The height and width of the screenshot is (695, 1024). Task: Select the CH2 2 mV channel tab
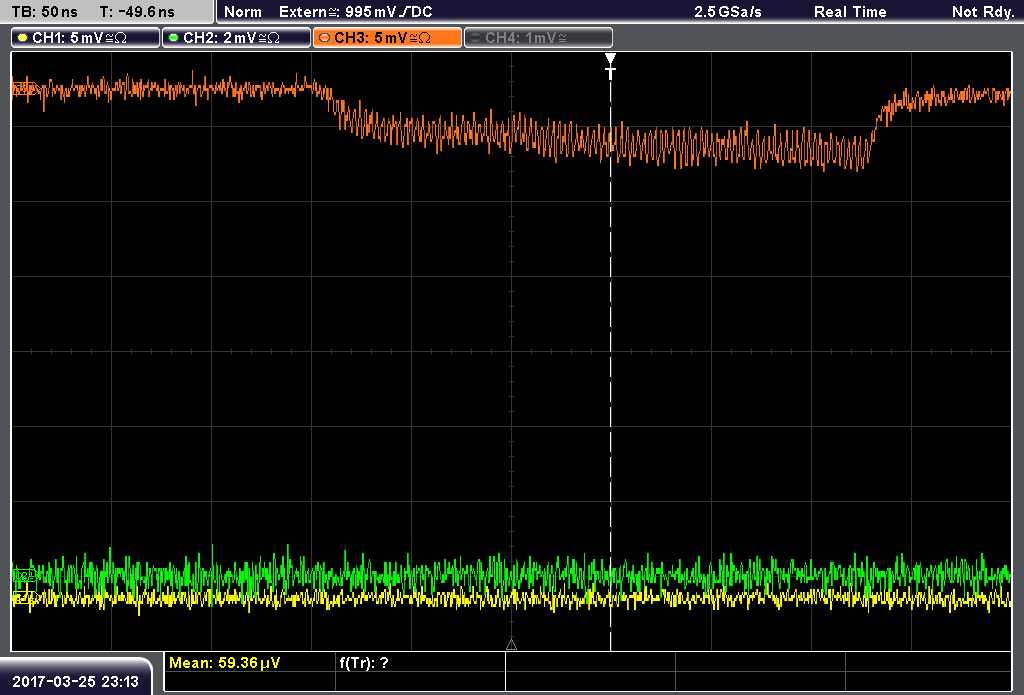click(236, 38)
